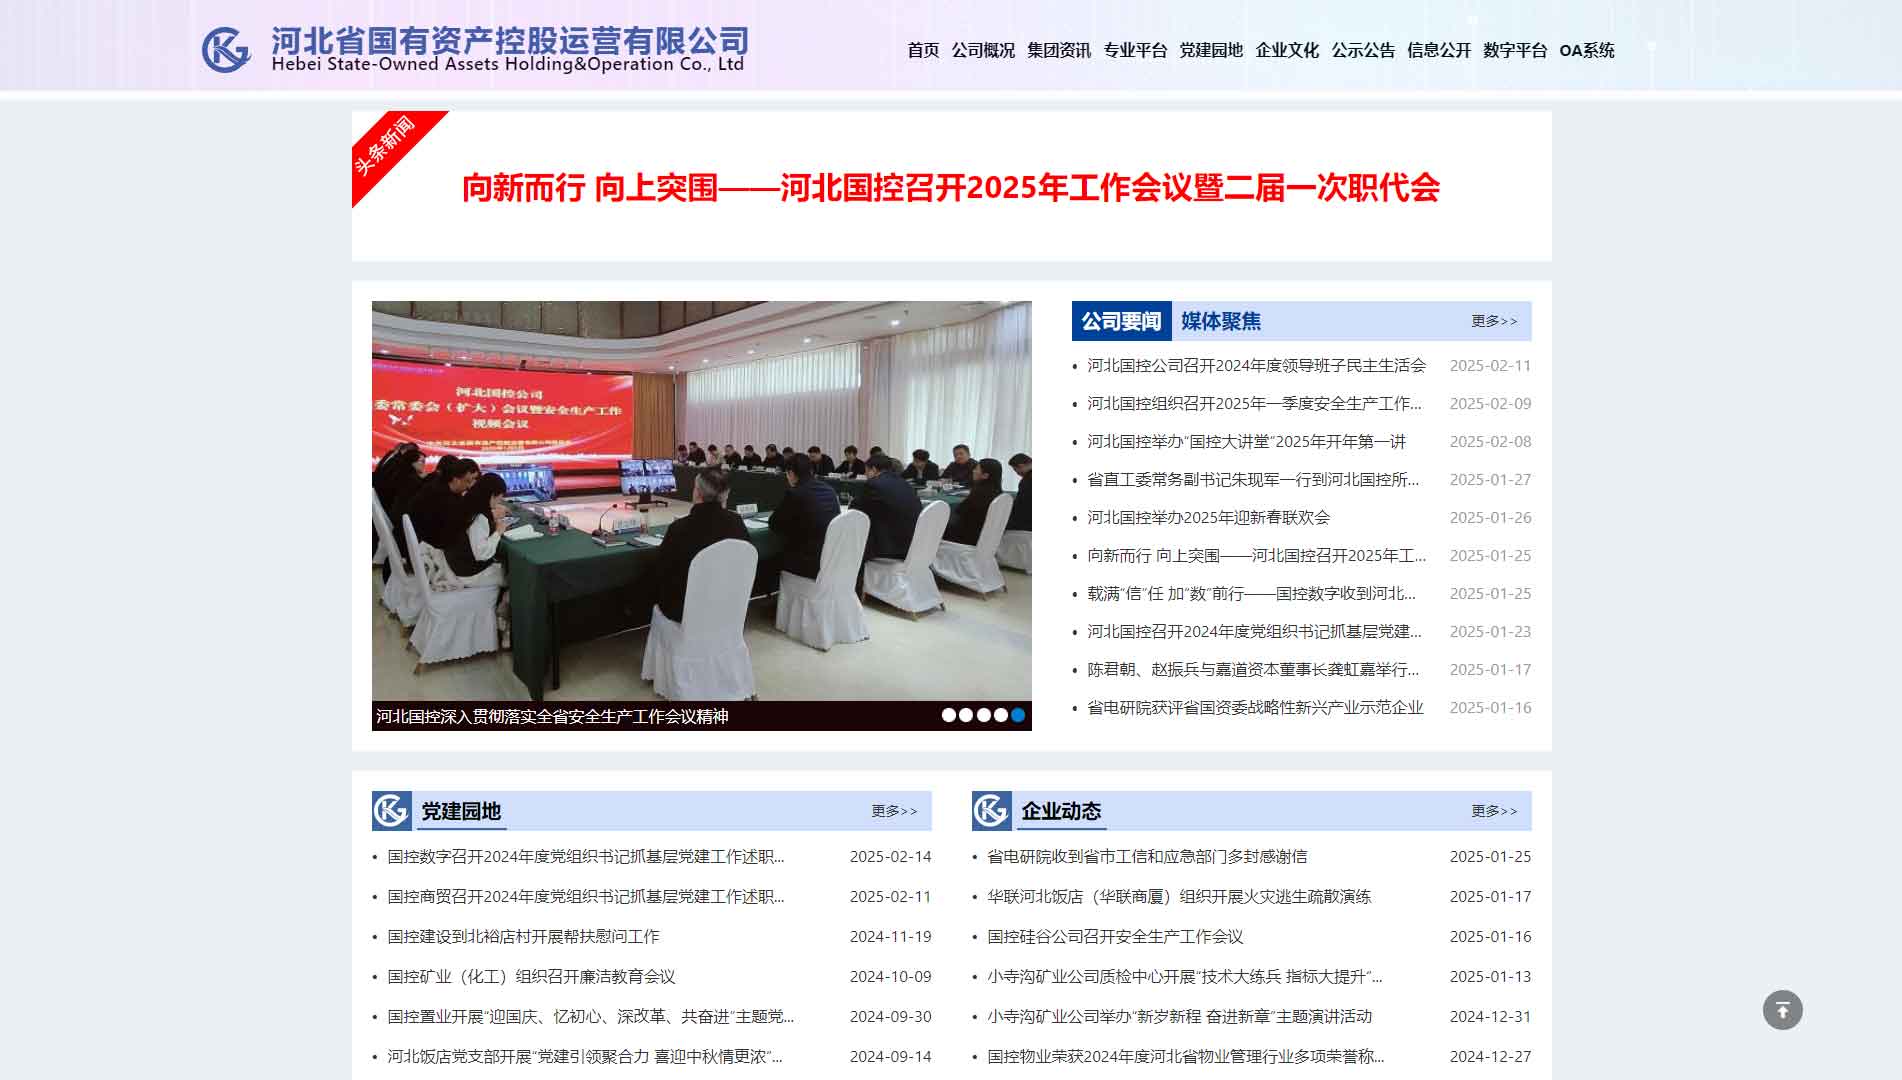Open 国控硅谷公司召开安全生产工作会议
Viewport: 1902px width, 1080px height.
point(1115,937)
